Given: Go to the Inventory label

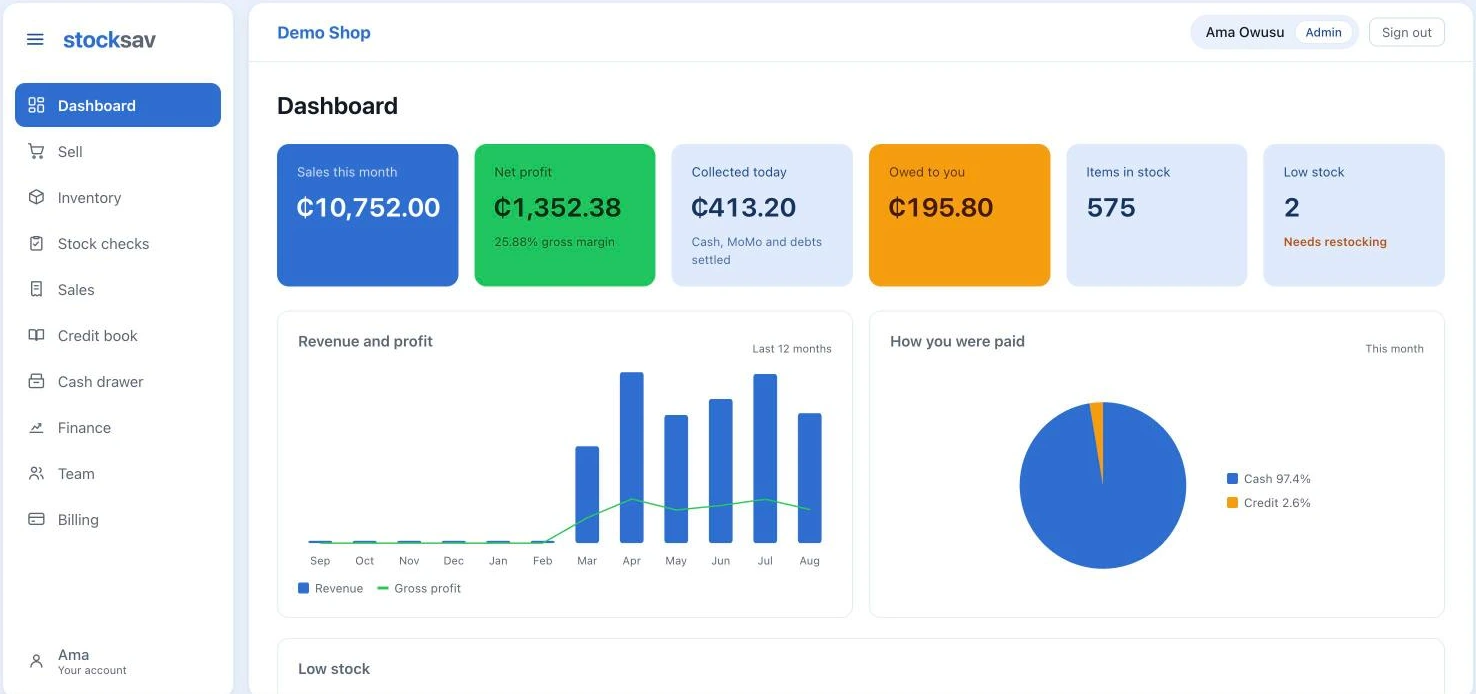Looking at the screenshot, I should [89, 198].
